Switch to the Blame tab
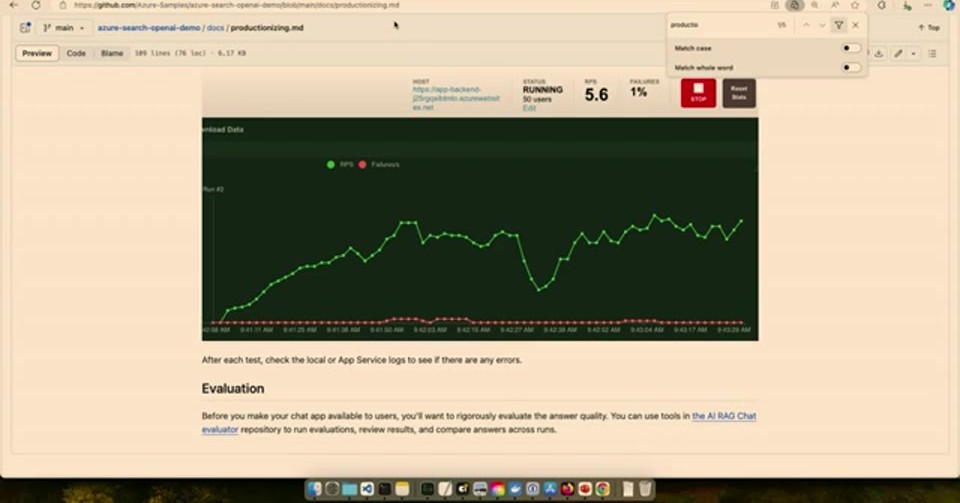 (112, 53)
